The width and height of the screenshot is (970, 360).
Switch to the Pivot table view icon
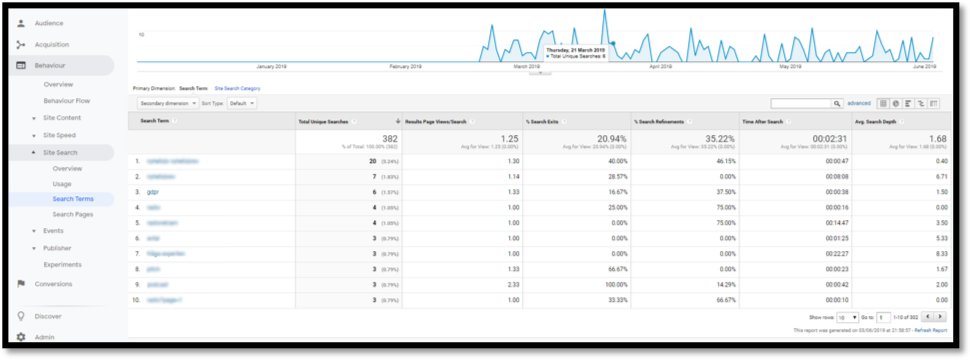pyautogui.click(x=934, y=103)
